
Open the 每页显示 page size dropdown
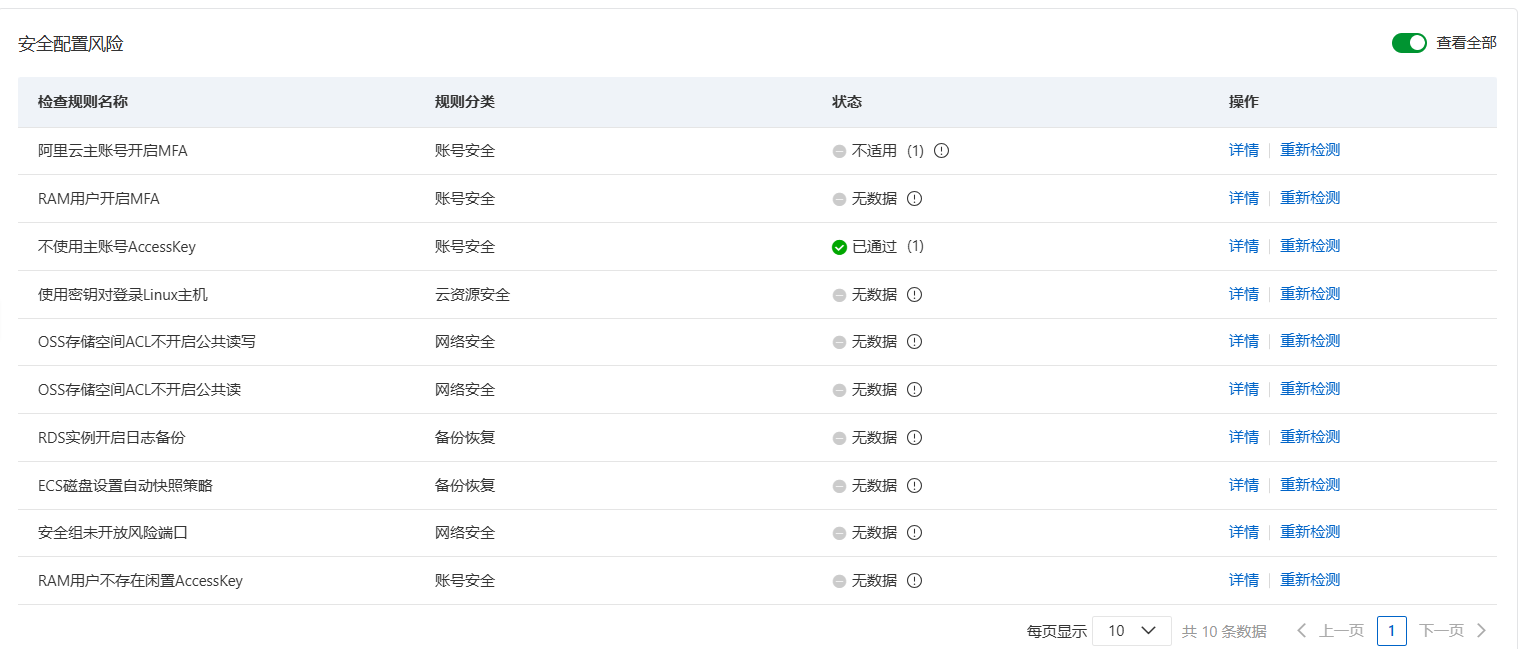[1132, 631]
